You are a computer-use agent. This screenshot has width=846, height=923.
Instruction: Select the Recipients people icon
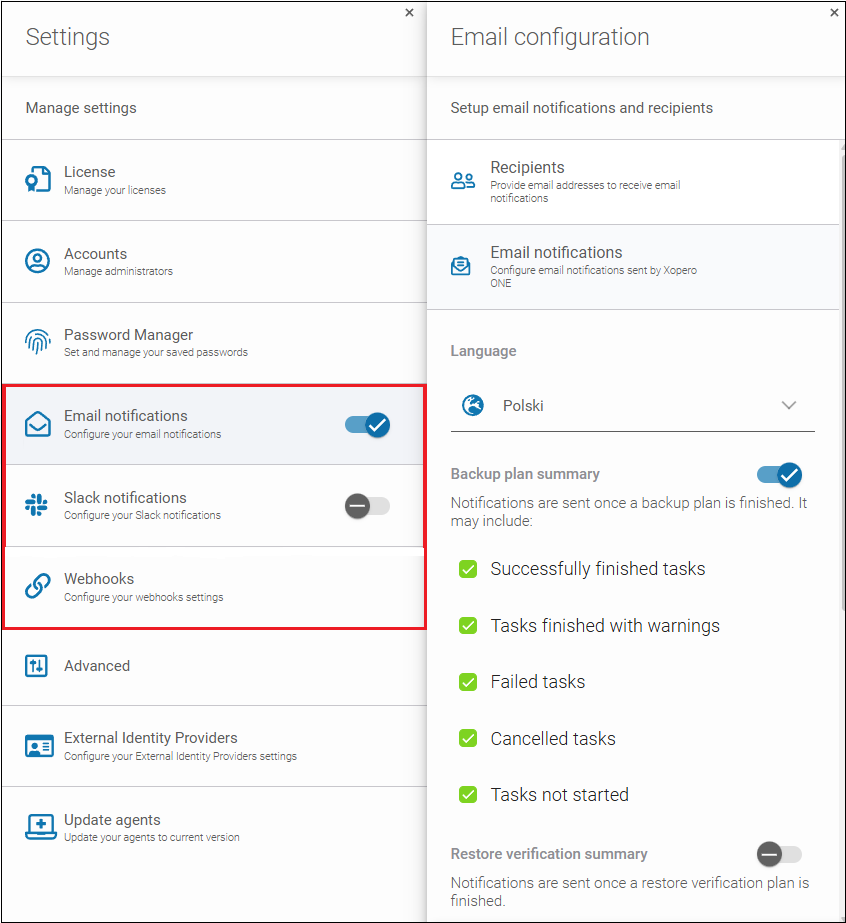(461, 180)
